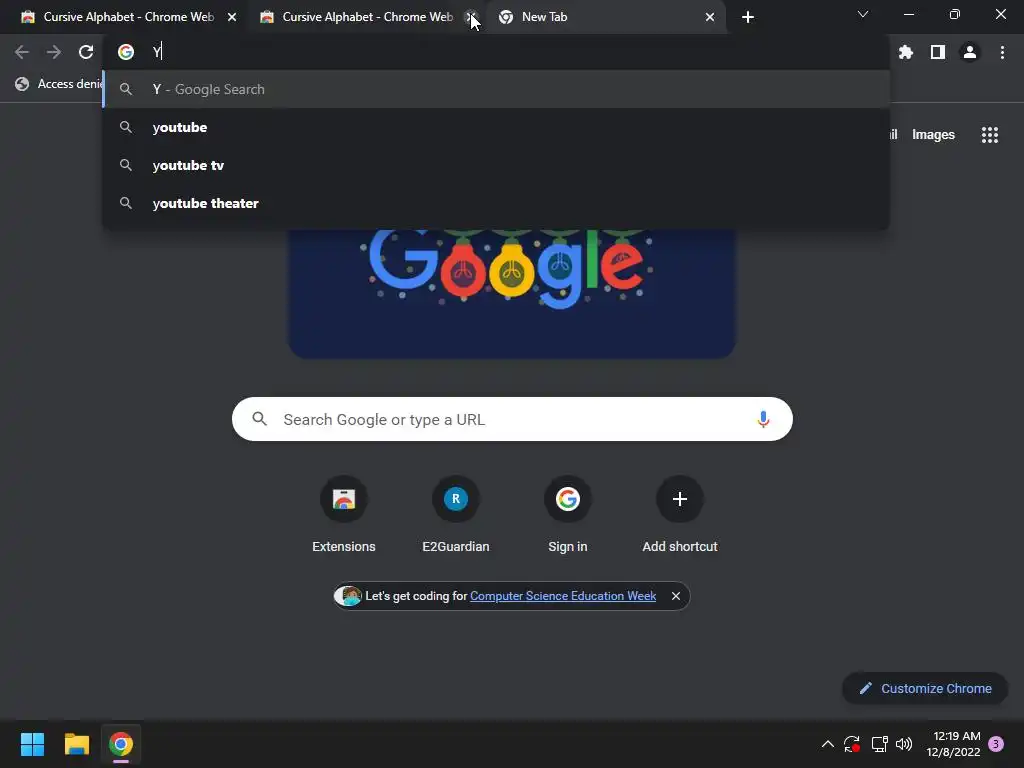
Task: Dismiss the Computer Science Education Week banner
Action: (x=676, y=596)
